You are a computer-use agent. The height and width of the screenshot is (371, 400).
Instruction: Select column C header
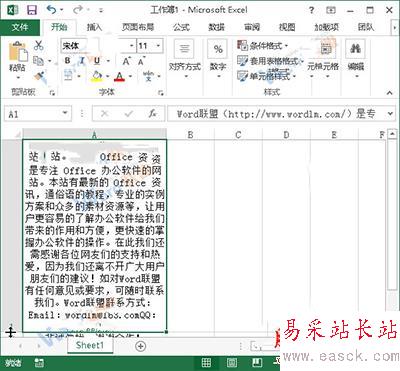click(238, 135)
